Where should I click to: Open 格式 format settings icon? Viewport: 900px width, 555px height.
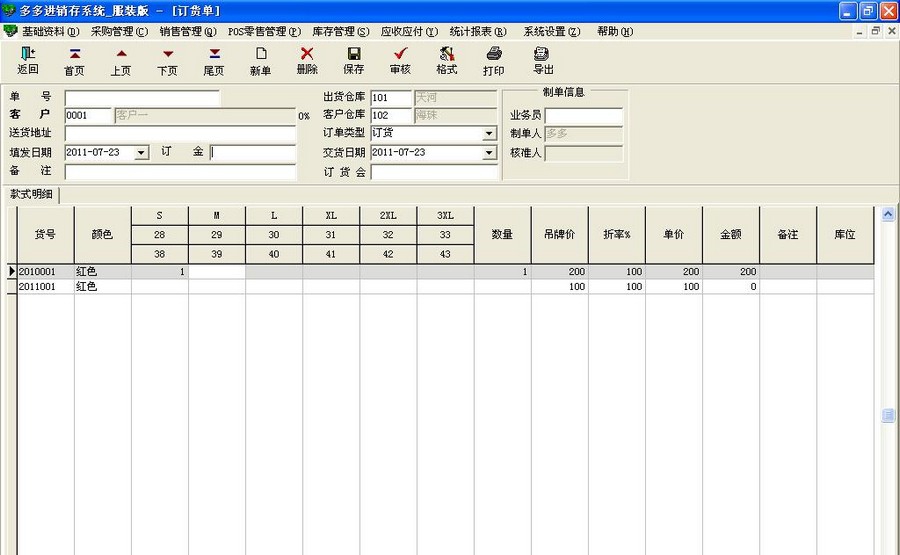pos(447,61)
